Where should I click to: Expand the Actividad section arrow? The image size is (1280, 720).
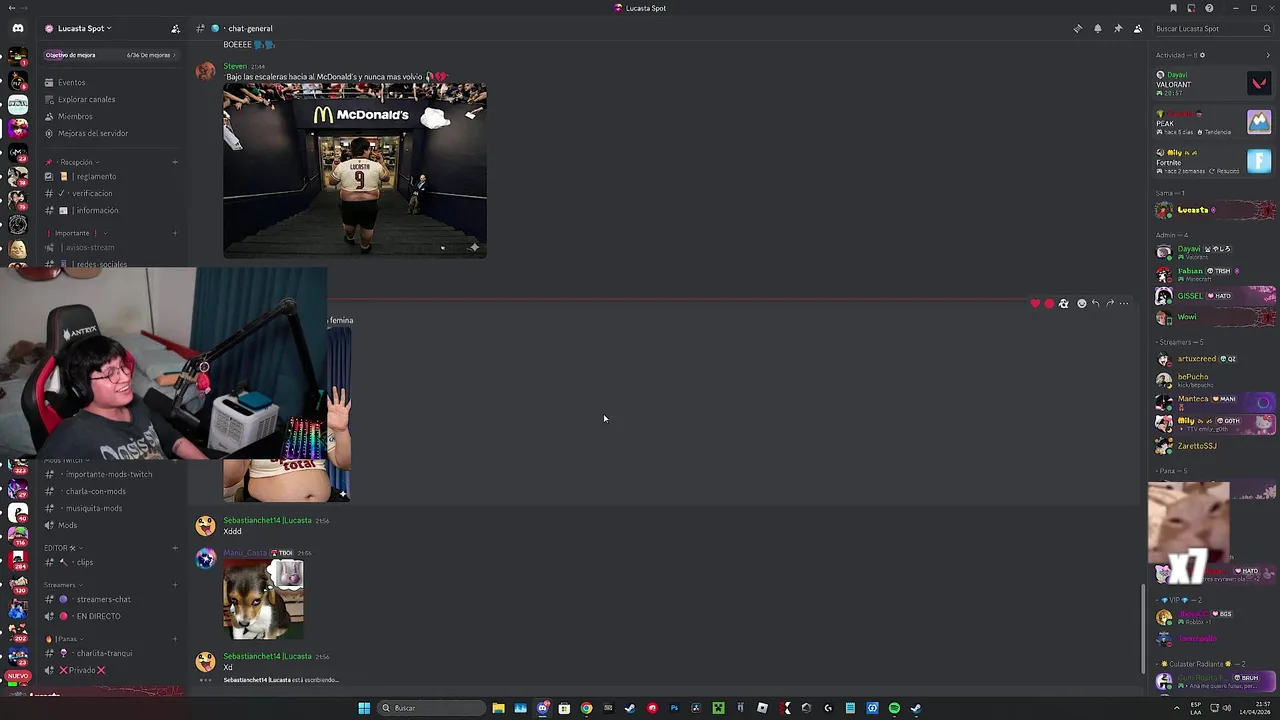click(1268, 55)
